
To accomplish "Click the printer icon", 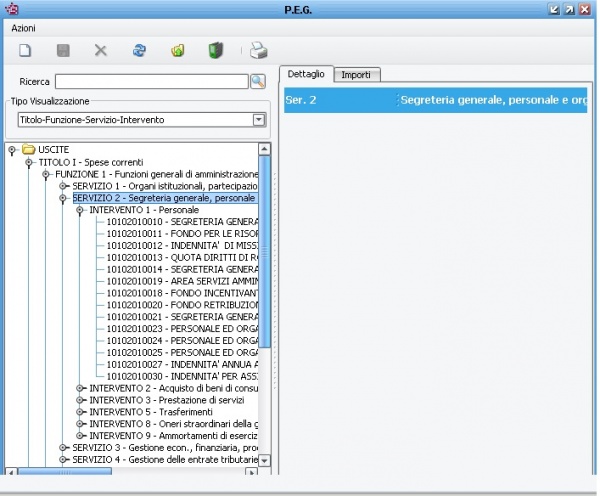I will (x=258, y=50).
